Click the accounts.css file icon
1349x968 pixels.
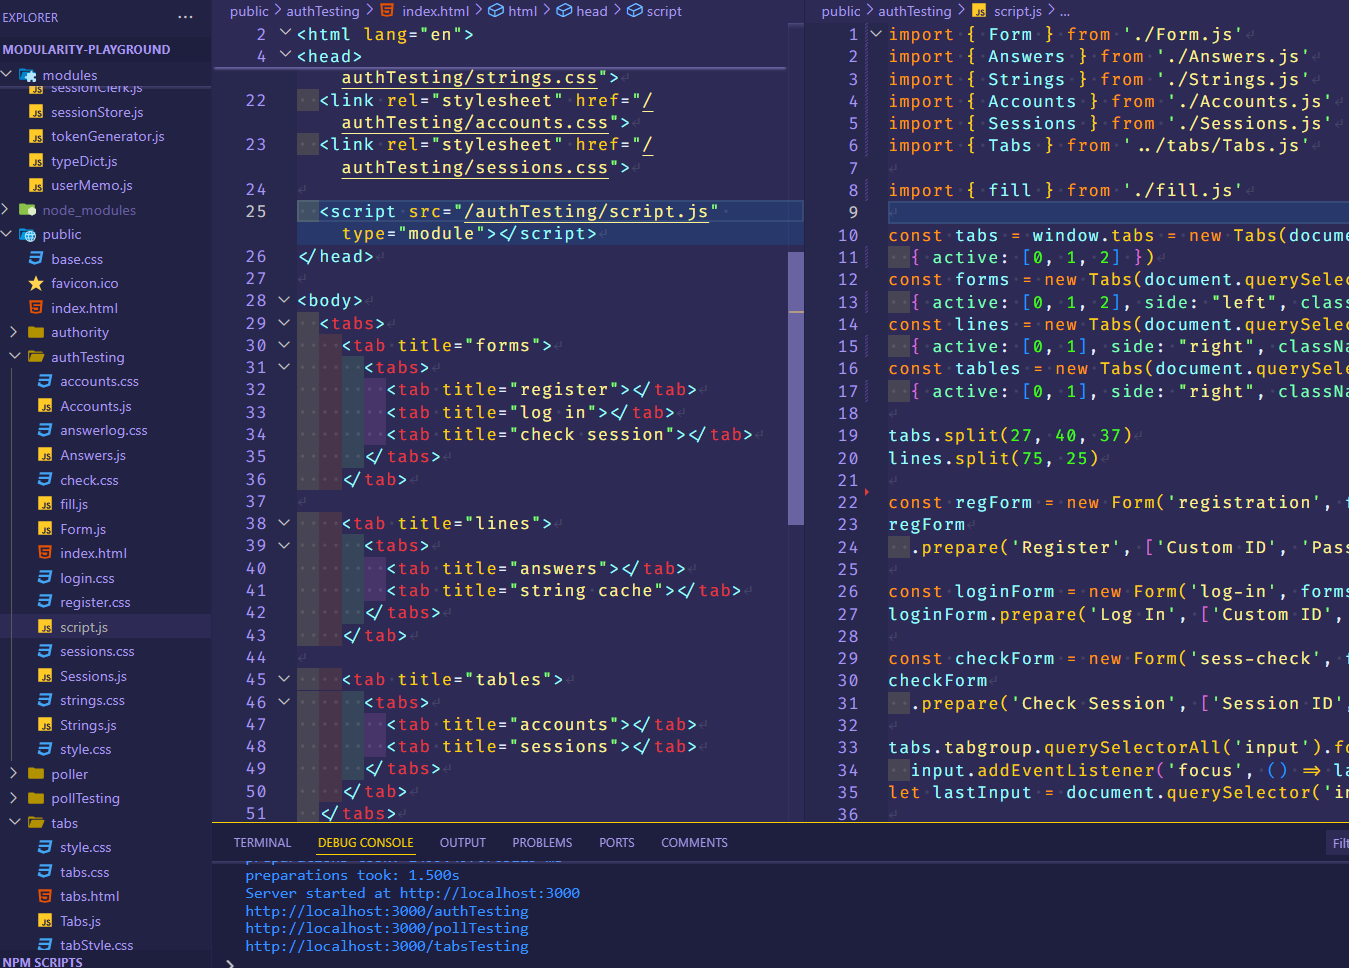[45, 381]
